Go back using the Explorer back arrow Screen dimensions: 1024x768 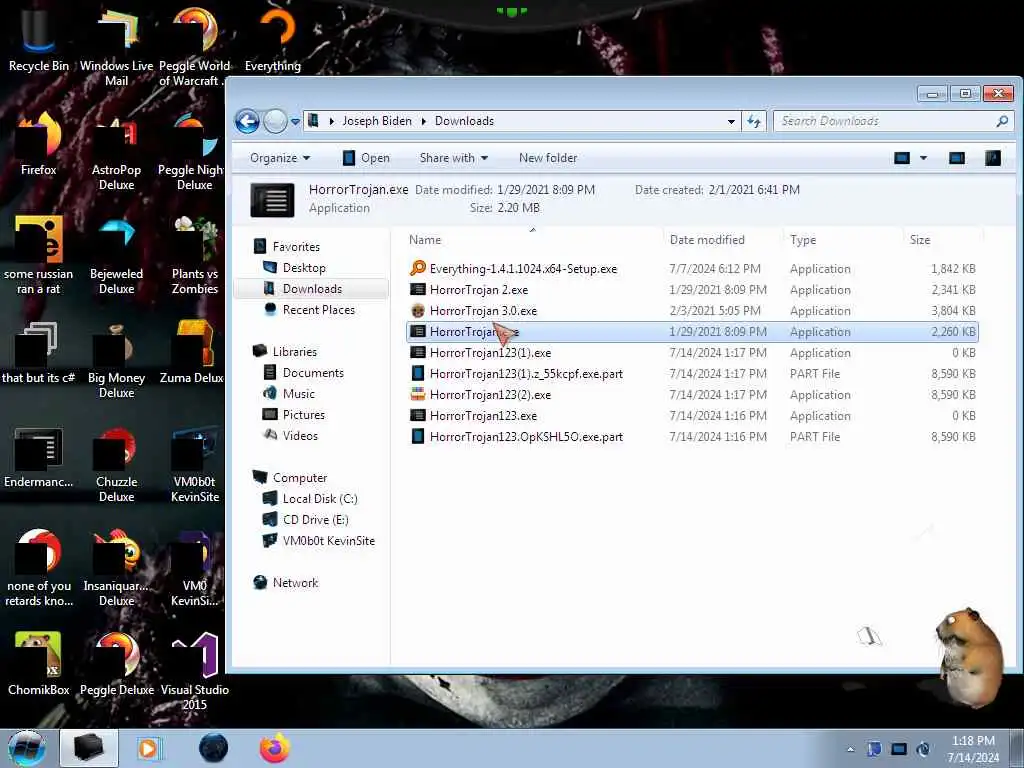point(248,121)
